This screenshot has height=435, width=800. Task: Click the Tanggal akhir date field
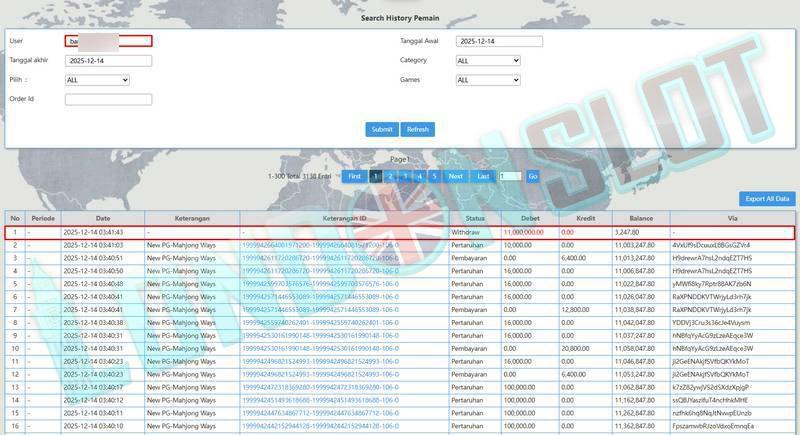point(108,60)
